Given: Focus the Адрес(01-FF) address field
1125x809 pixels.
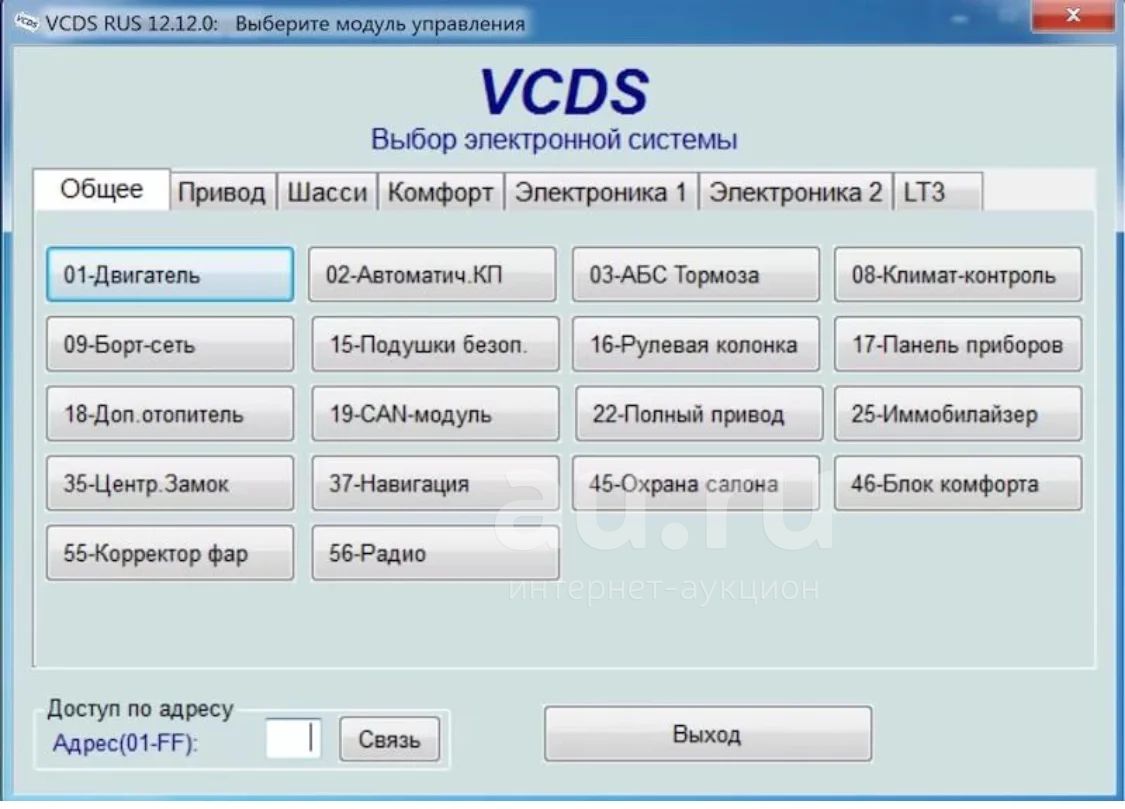Looking at the screenshot, I should click(x=293, y=739).
